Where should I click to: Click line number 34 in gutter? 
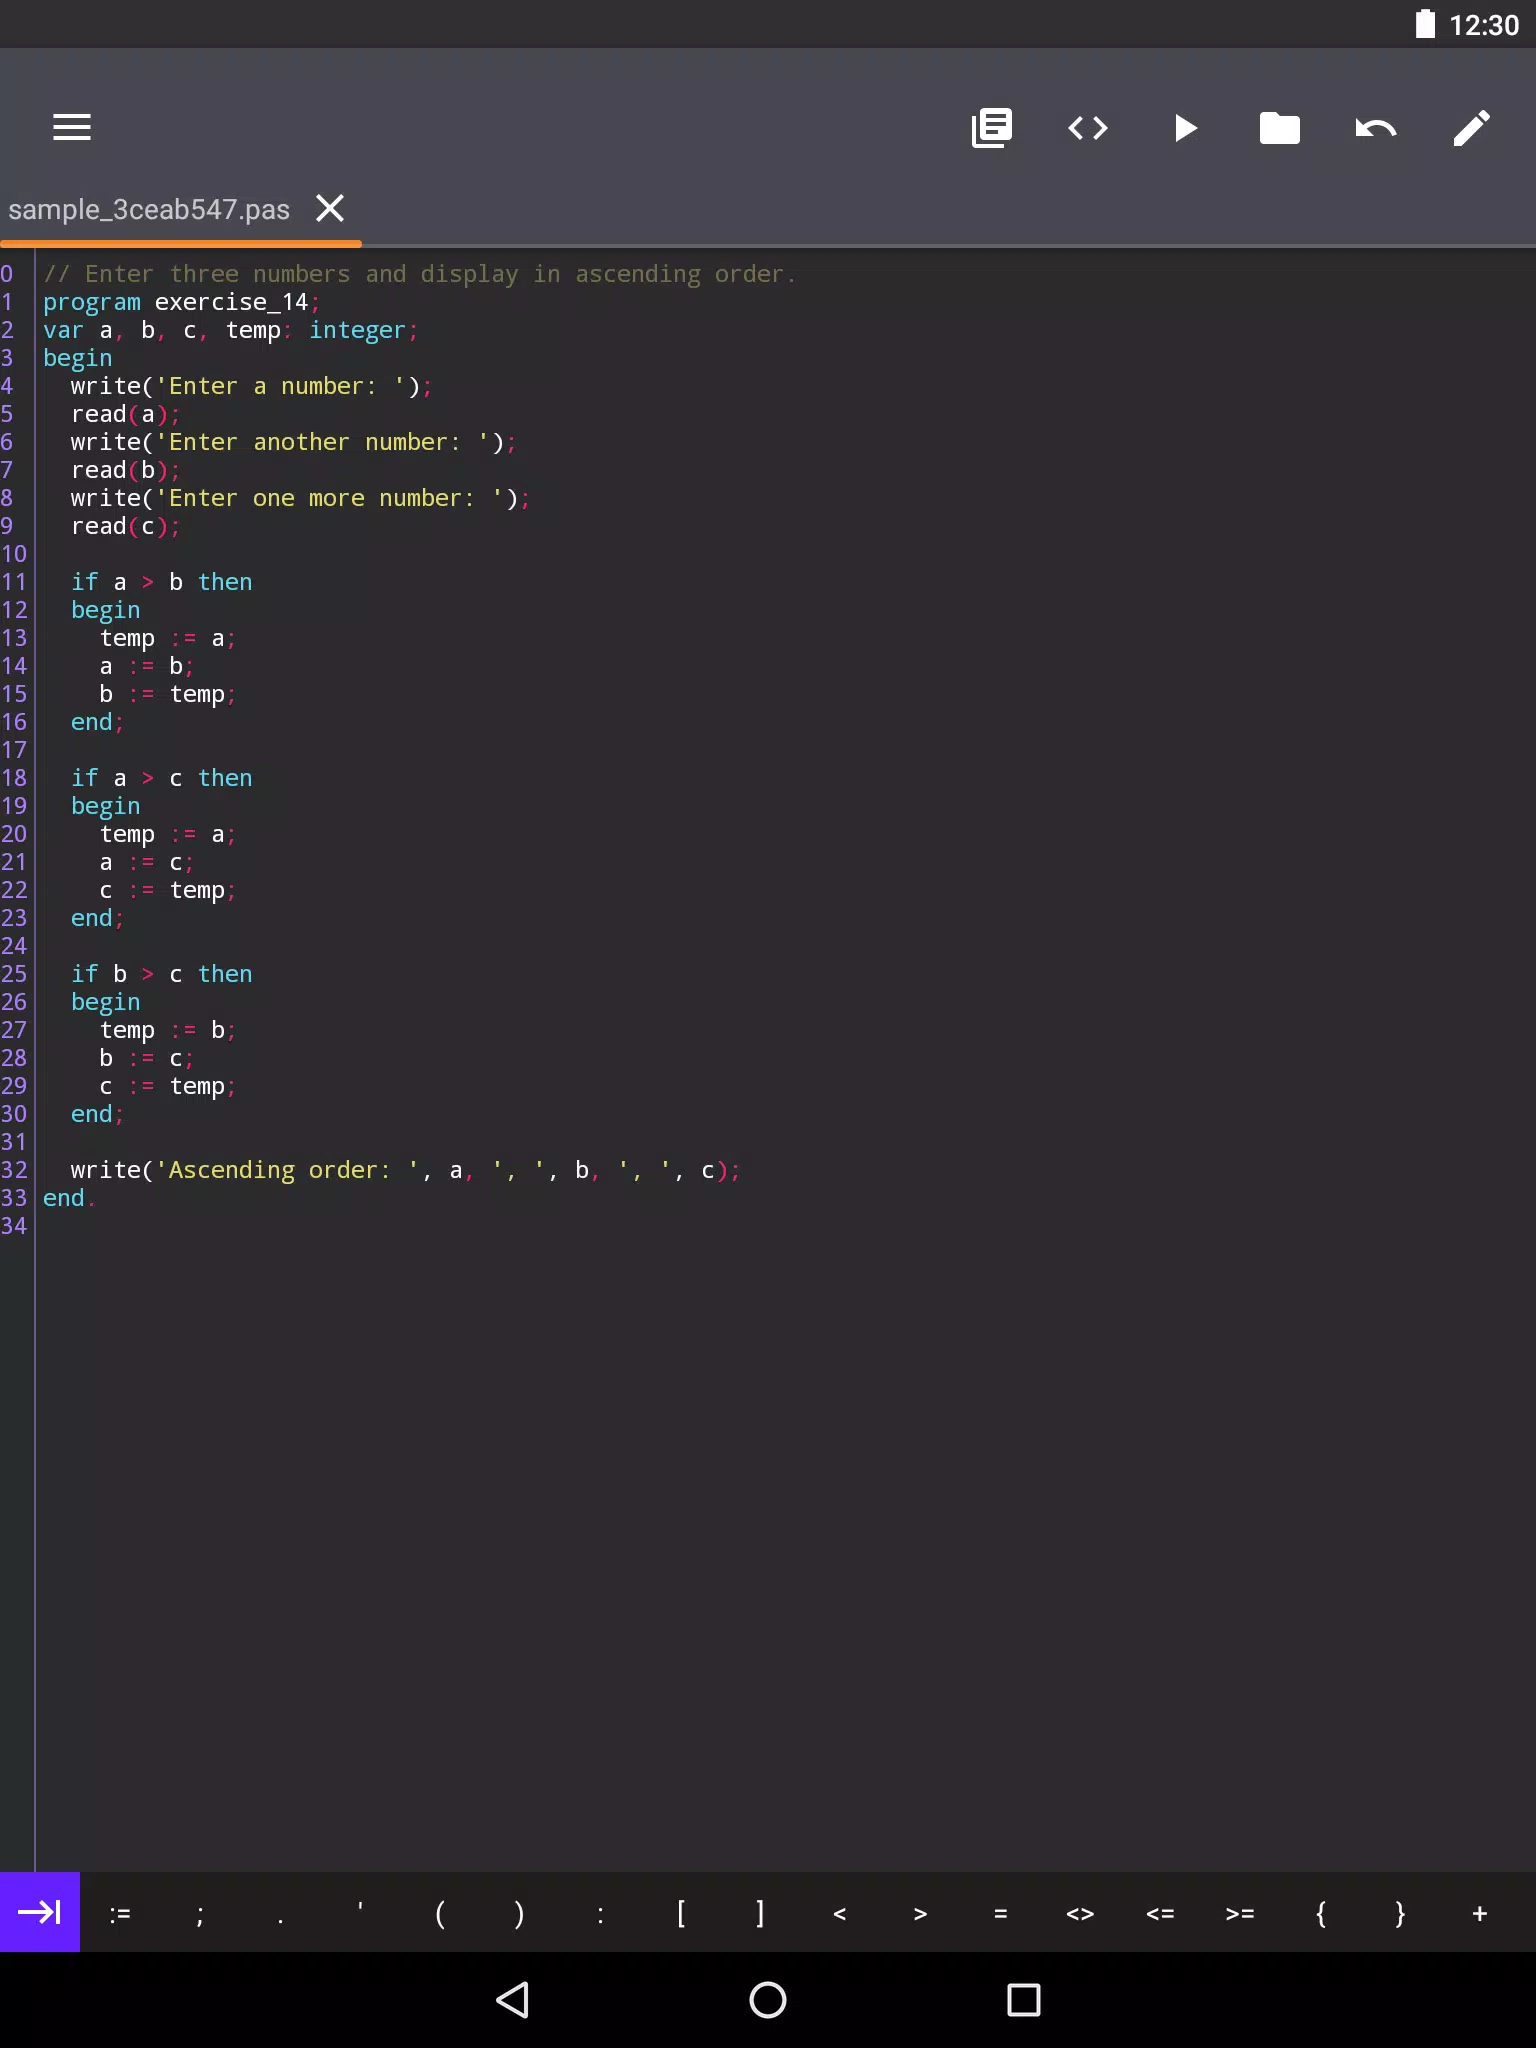click(x=14, y=1226)
